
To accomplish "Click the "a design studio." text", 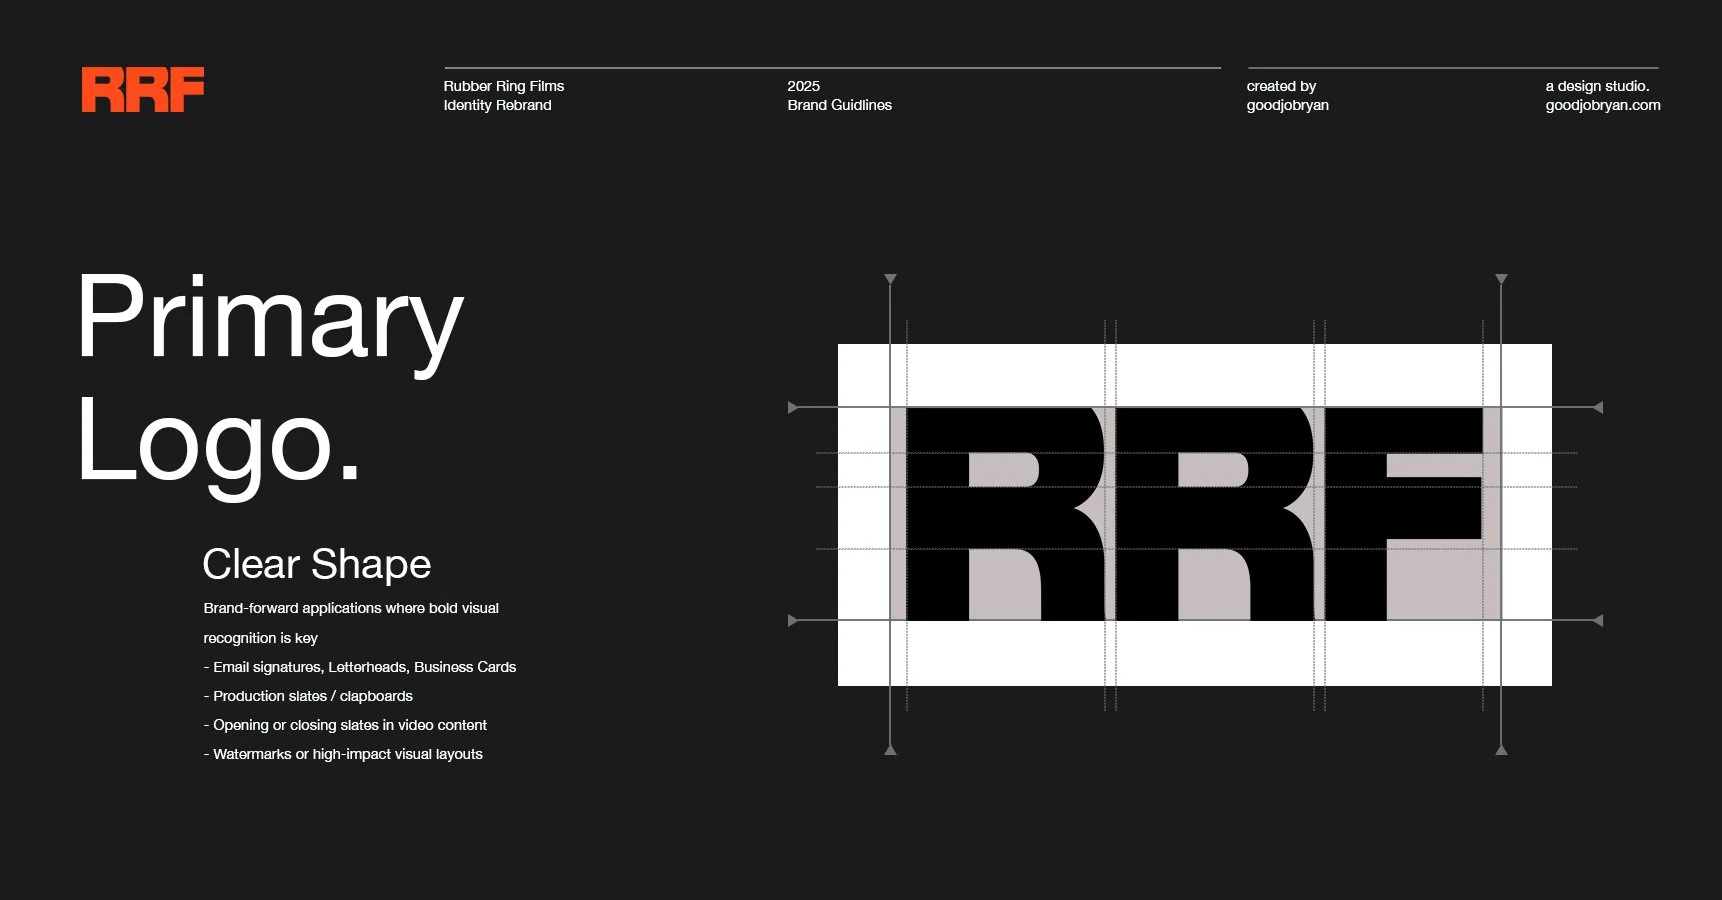I will 1597,86.
